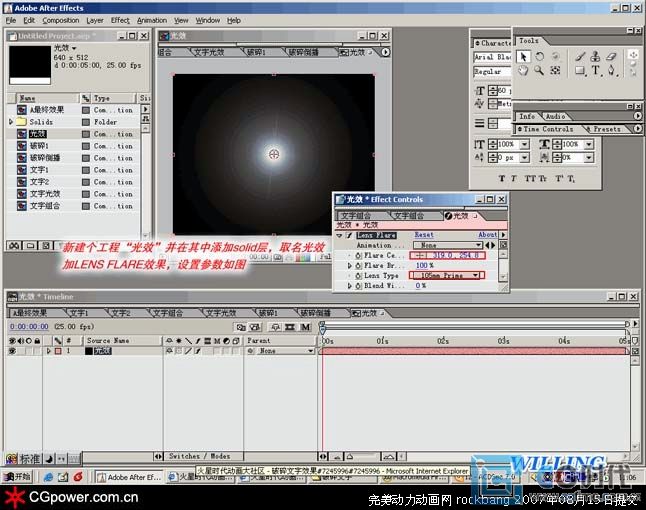Click the Superscript button in Character panel
Viewport: 646px width, 510px height.
coord(559,178)
